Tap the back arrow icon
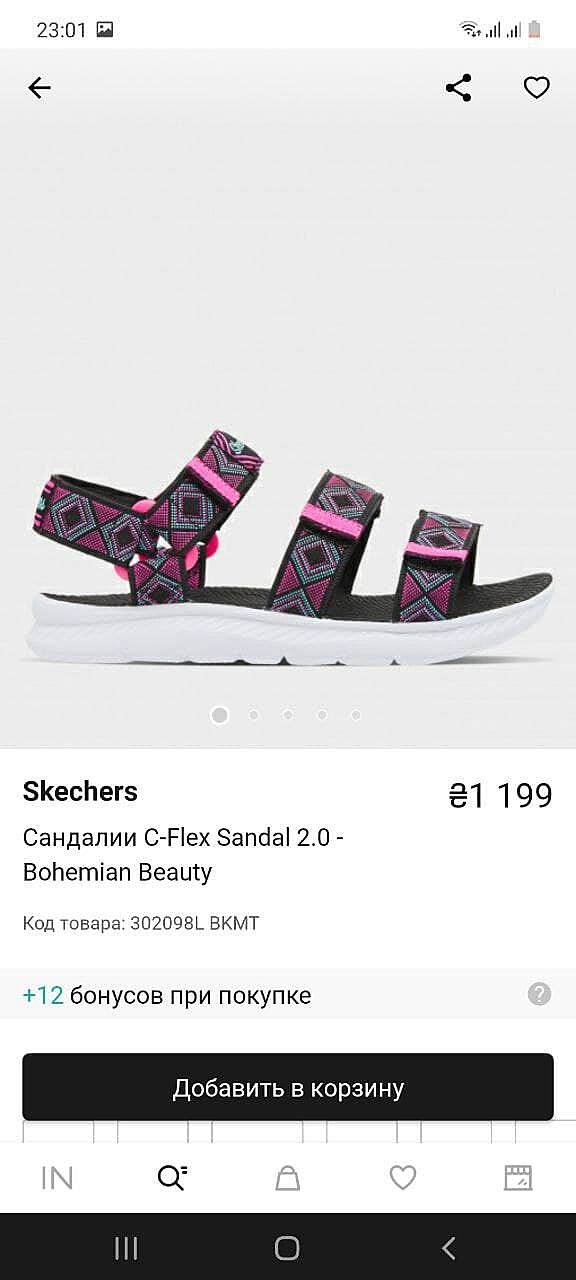Image resolution: width=576 pixels, height=1280 pixels. (39, 88)
